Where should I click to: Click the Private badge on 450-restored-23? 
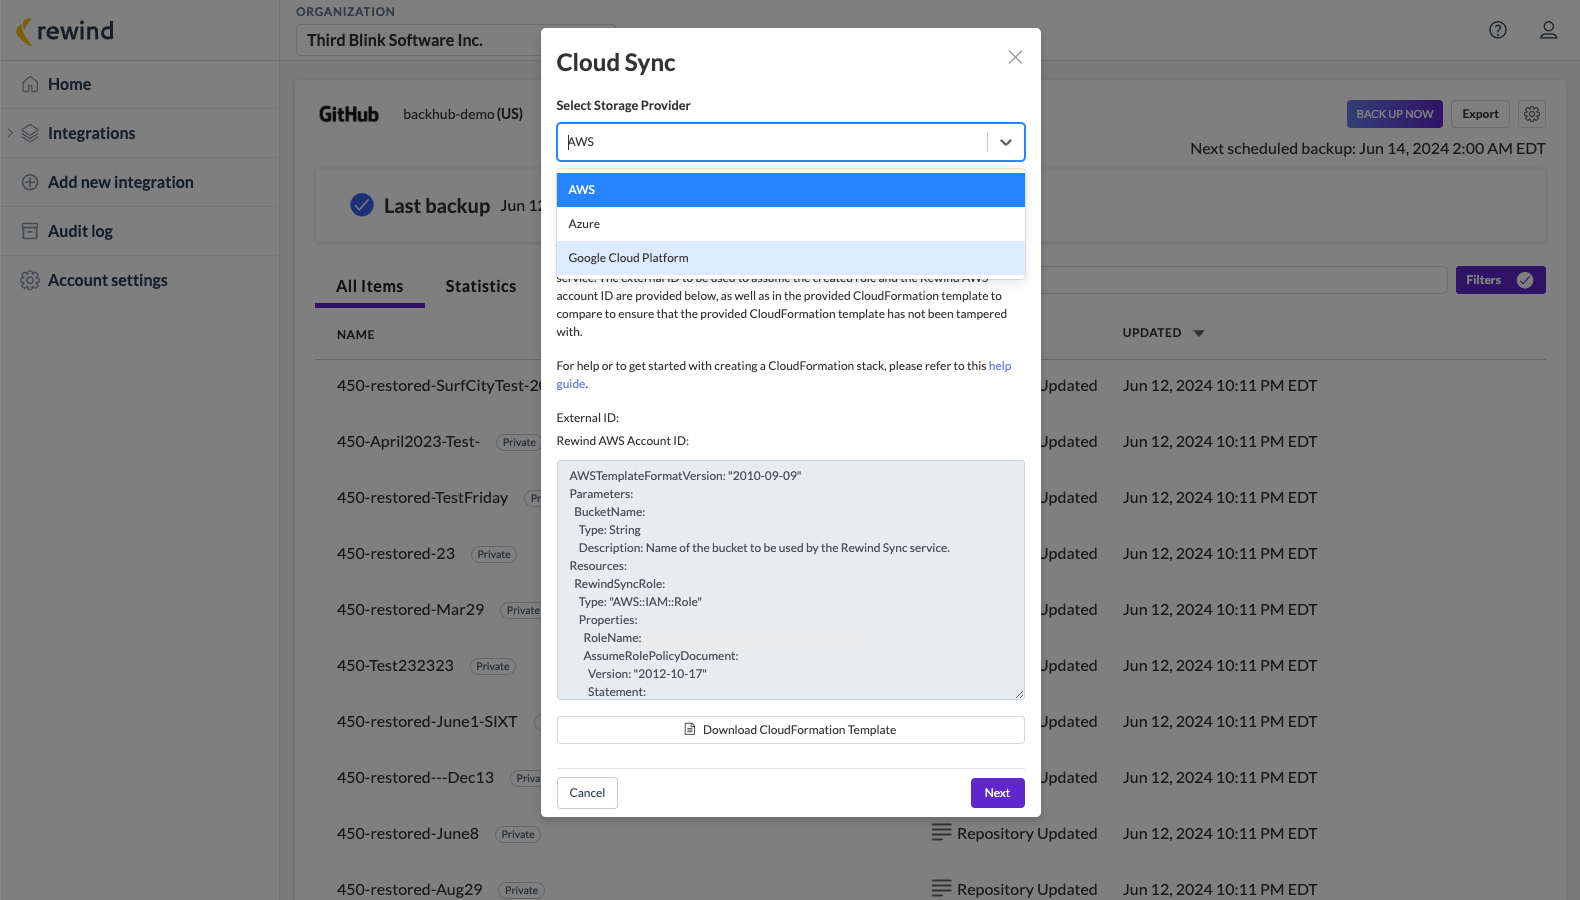coord(494,554)
